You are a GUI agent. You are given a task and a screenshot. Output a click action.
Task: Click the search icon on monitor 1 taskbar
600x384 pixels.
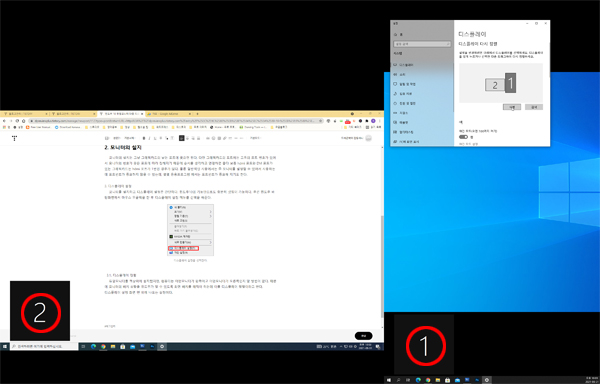click(x=398, y=380)
